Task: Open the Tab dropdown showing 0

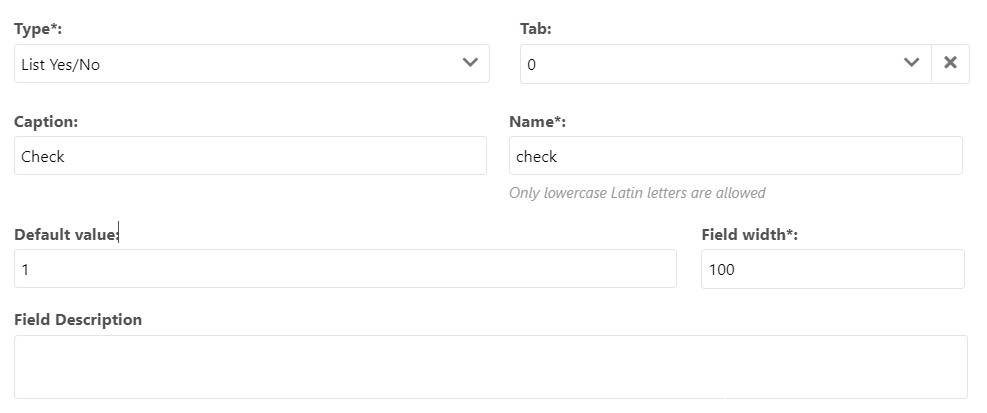Action: [x=726, y=64]
